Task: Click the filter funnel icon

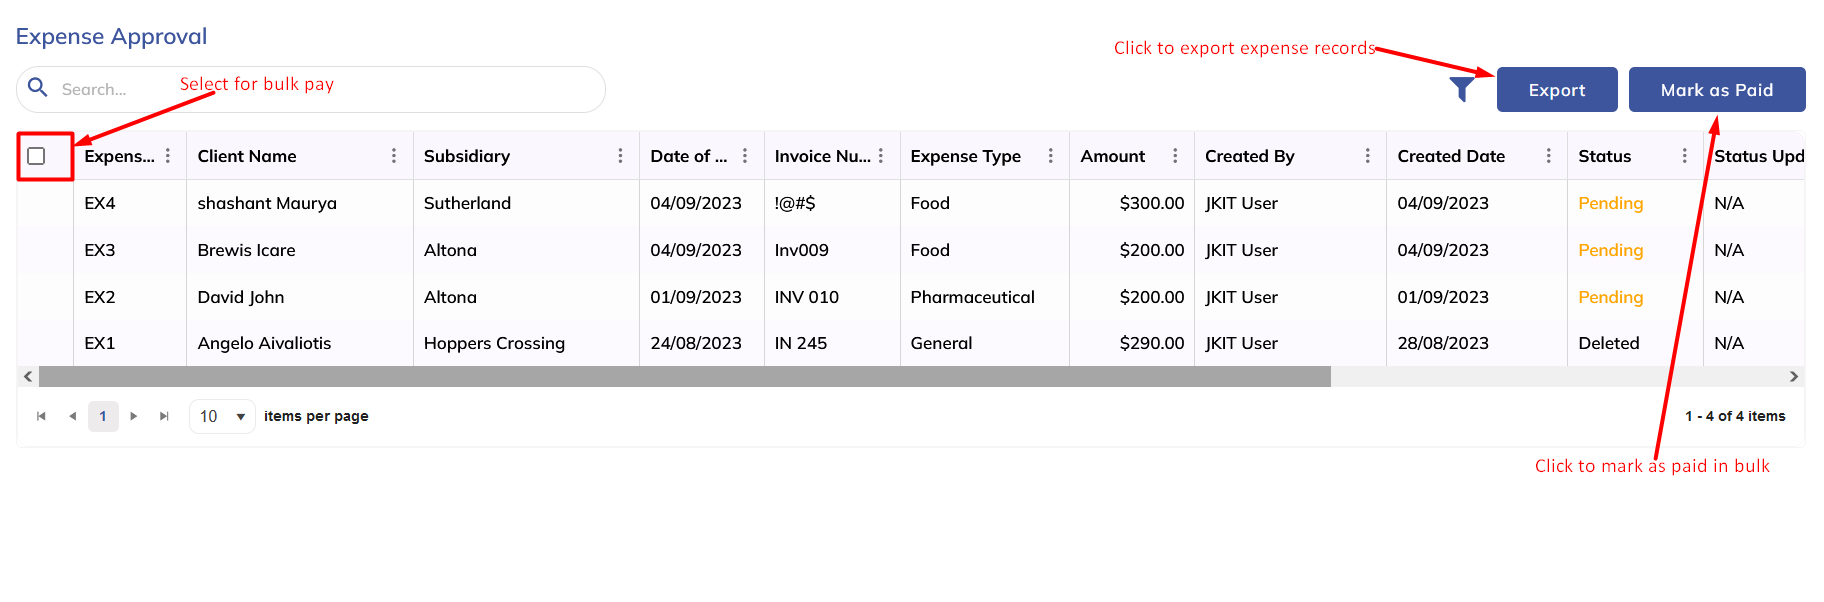Action: pyautogui.click(x=1462, y=90)
